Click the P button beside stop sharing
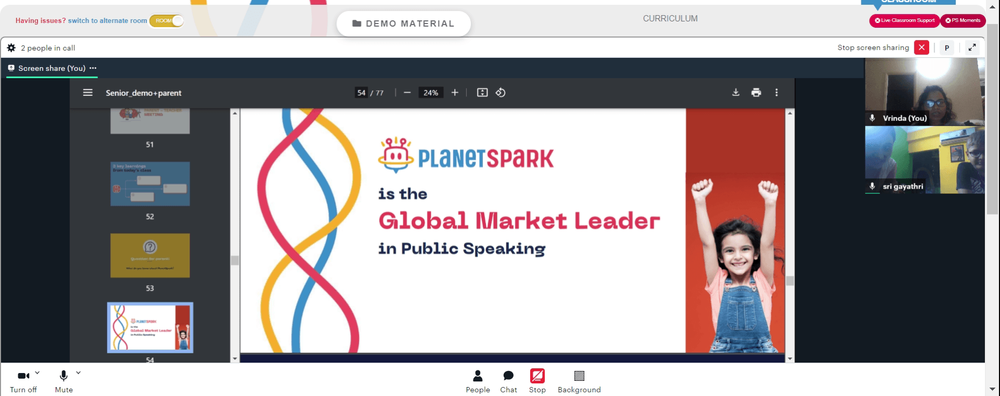The height and width of the screenshot is (396, 1000). [x=947, y=48]
